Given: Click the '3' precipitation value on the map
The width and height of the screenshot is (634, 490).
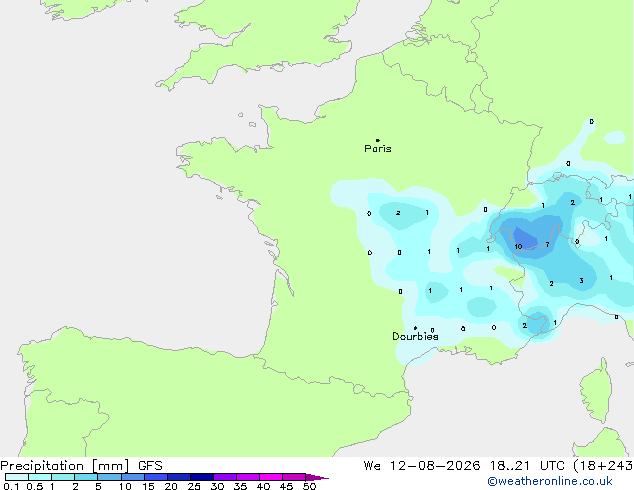Looking at the screenshot, I should 581,280.
